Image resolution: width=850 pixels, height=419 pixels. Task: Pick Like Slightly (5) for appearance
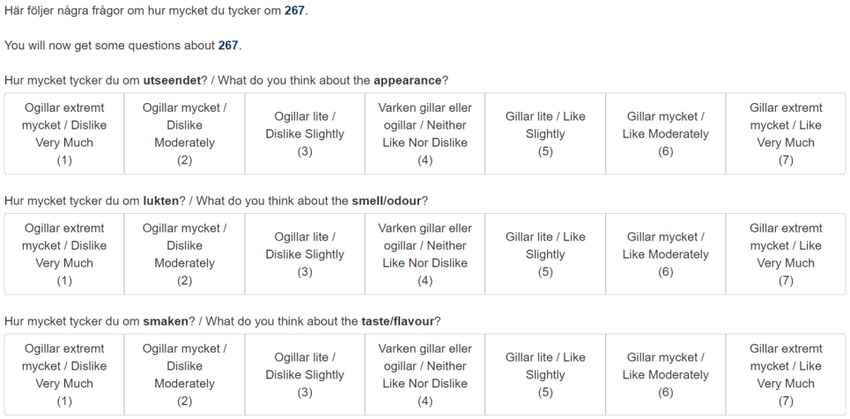[x=545, y=133]
